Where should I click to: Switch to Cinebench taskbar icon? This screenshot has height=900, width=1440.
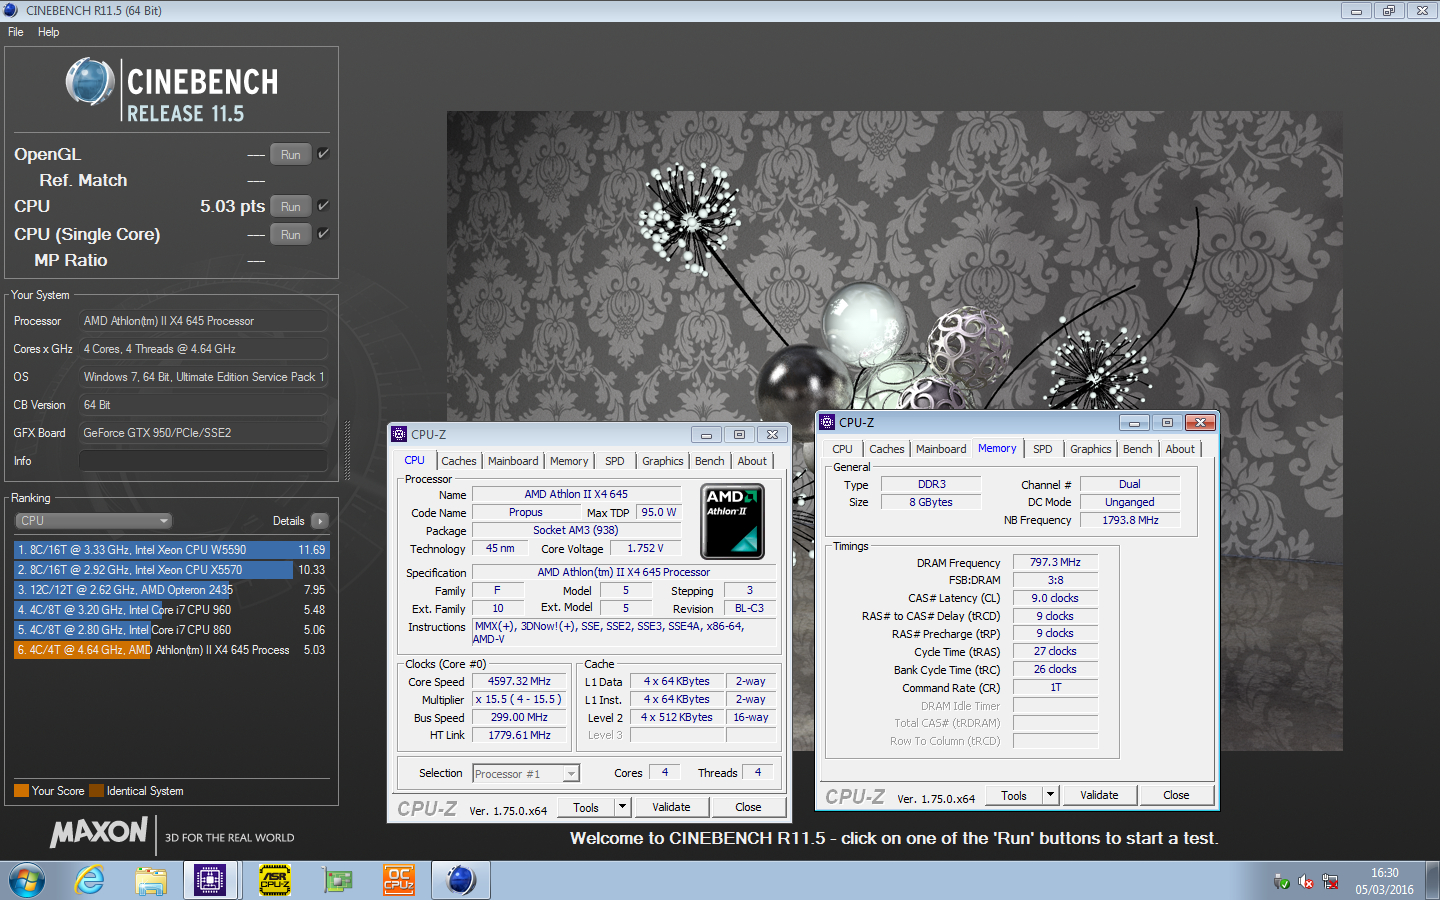tap(460, 880)
